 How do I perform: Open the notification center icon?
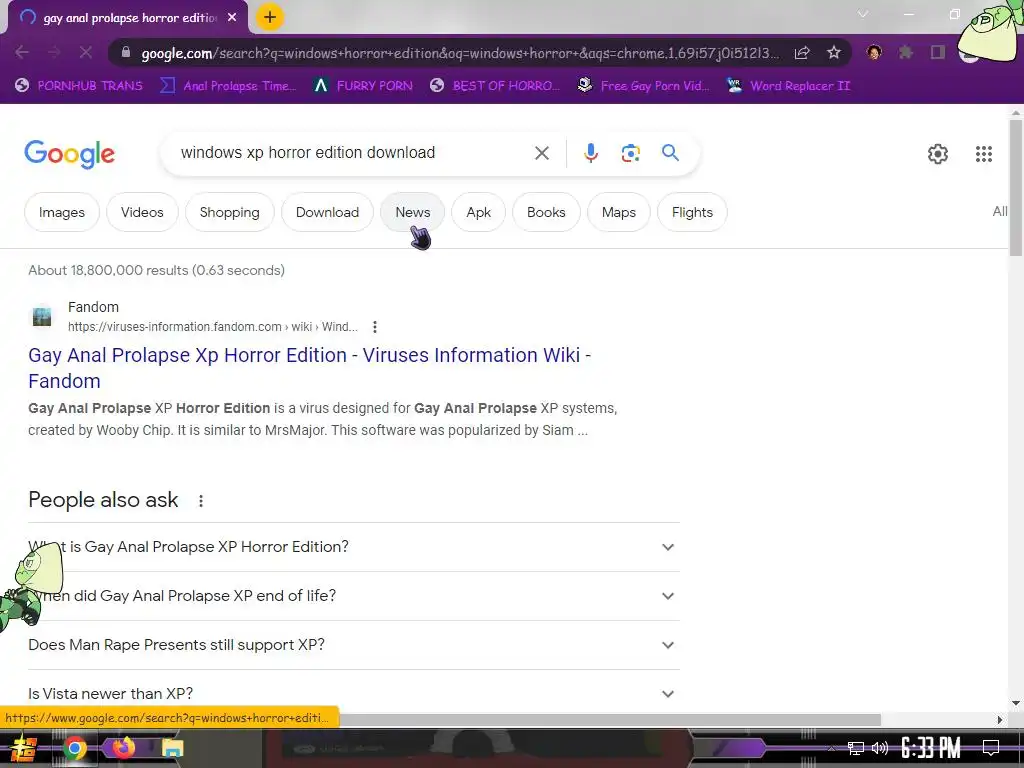991,748
